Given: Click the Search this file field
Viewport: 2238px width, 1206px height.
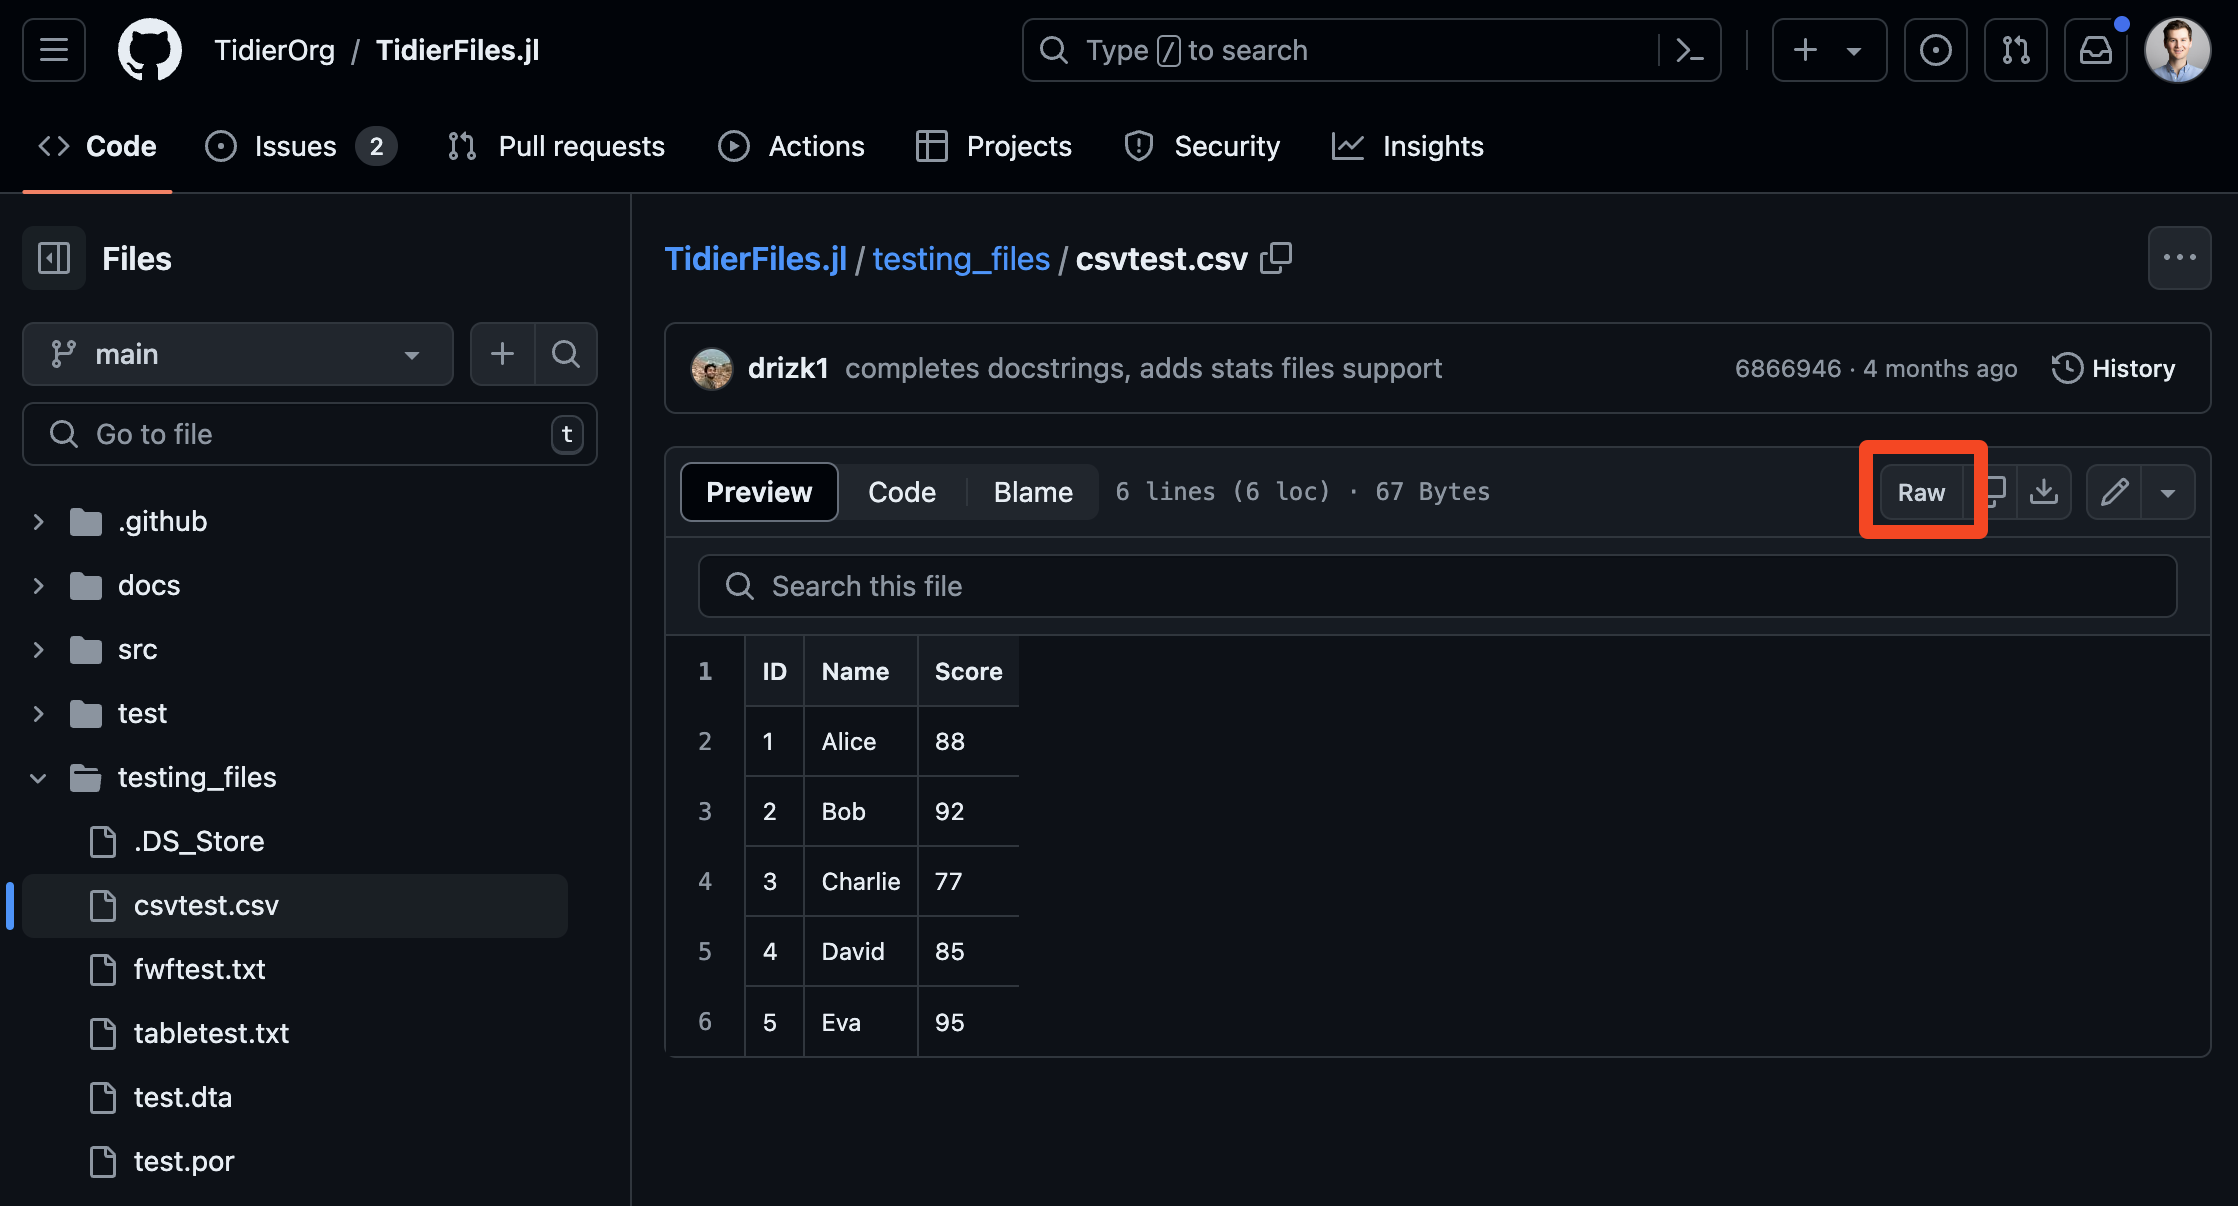Looking at the screenshot, I should (1437, 586).
